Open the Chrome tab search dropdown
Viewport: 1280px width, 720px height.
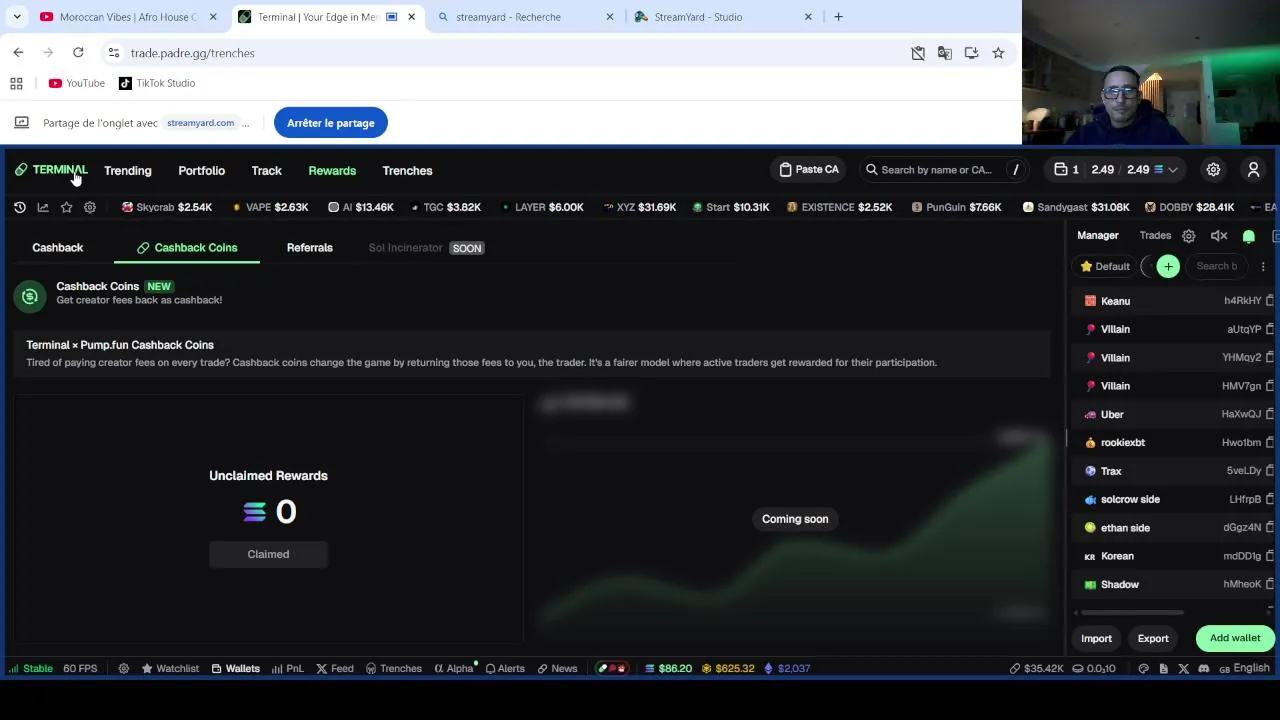pos(17,17)
